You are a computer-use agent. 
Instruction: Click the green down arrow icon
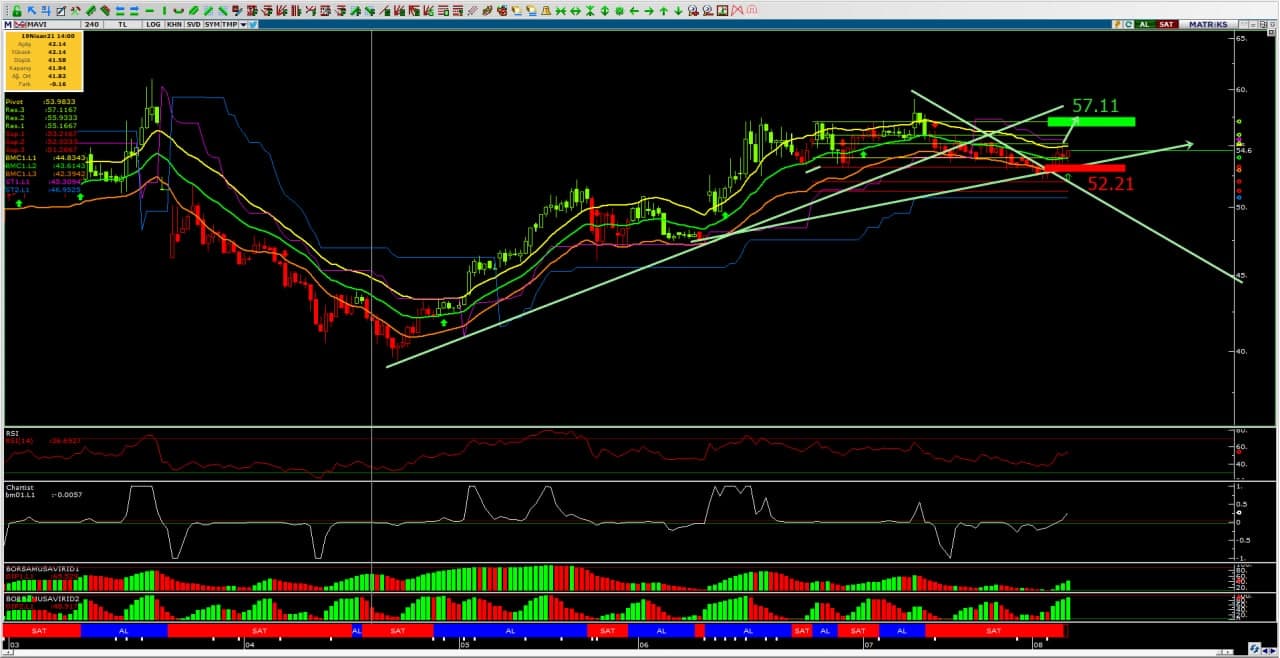tap(678, 10)
